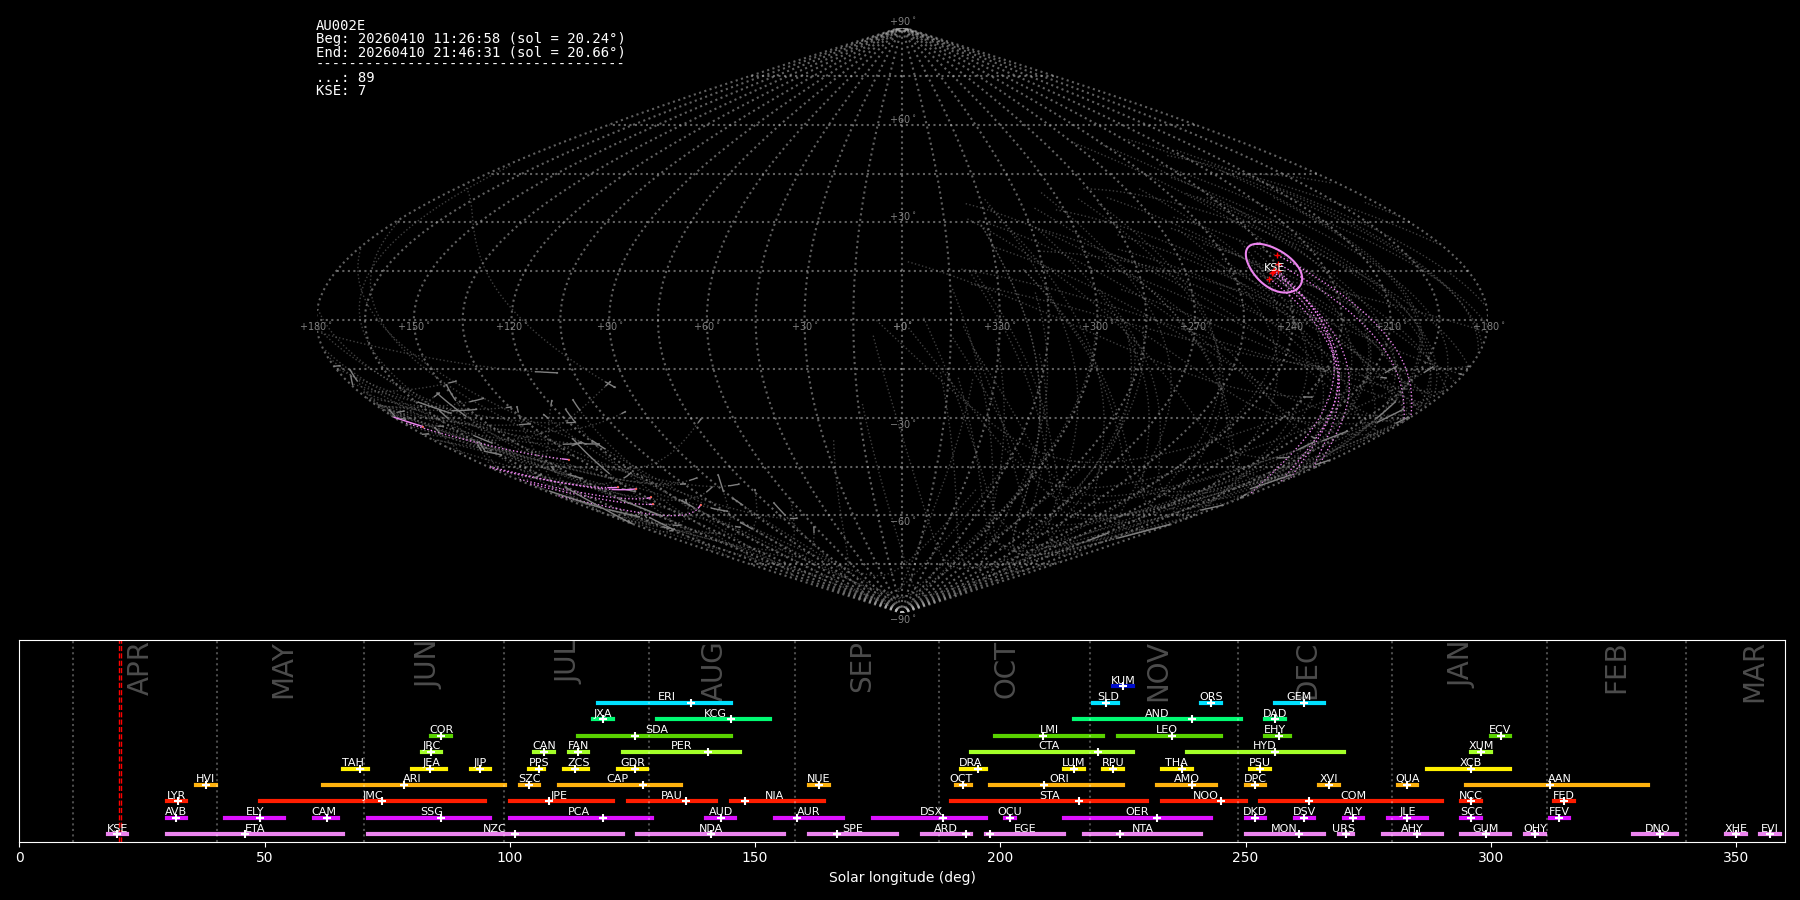Click the LYR shower label

tap(176, 796)
